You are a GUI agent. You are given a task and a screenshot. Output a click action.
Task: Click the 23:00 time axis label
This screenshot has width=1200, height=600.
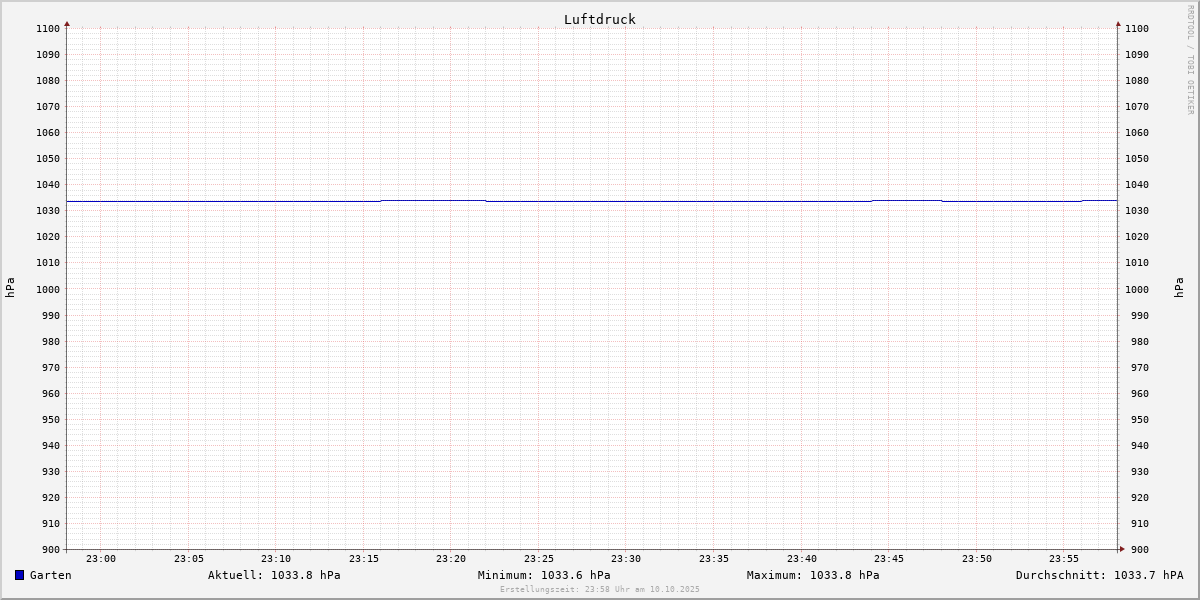click(101, 559)
